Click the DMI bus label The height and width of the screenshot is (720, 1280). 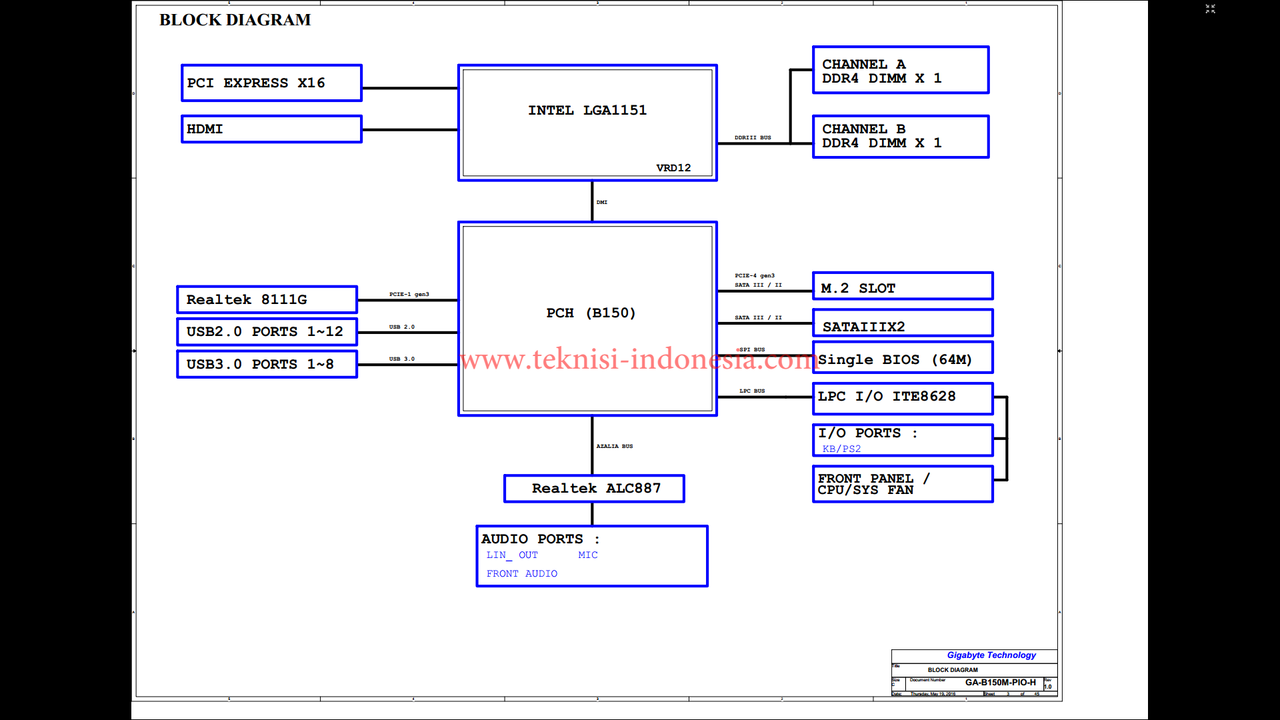click(602, 202)
